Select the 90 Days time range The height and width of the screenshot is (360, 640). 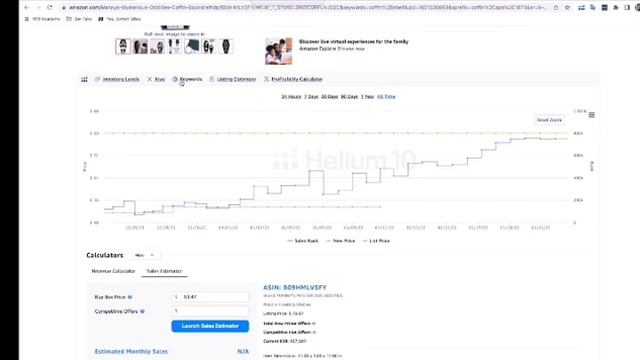(x=349, y=97)
